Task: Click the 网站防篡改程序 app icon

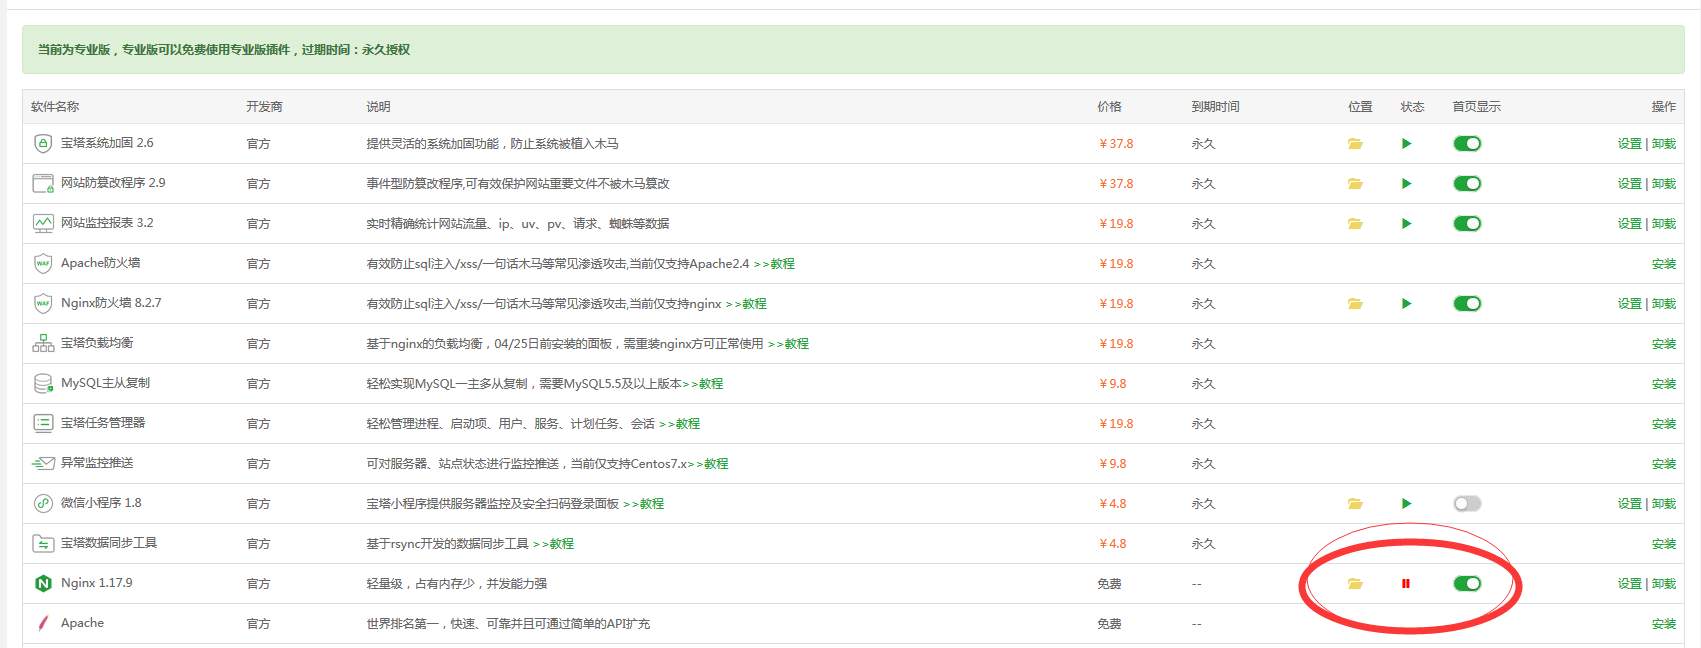Action: pos(43,183)
